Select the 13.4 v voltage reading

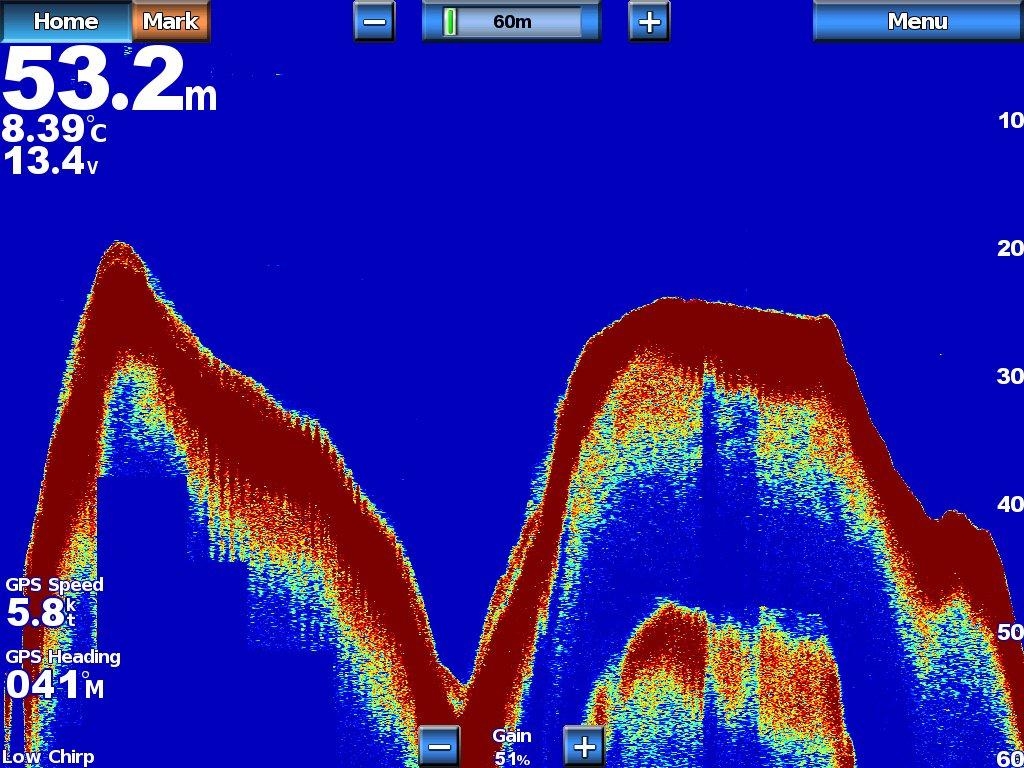point(50,161)
